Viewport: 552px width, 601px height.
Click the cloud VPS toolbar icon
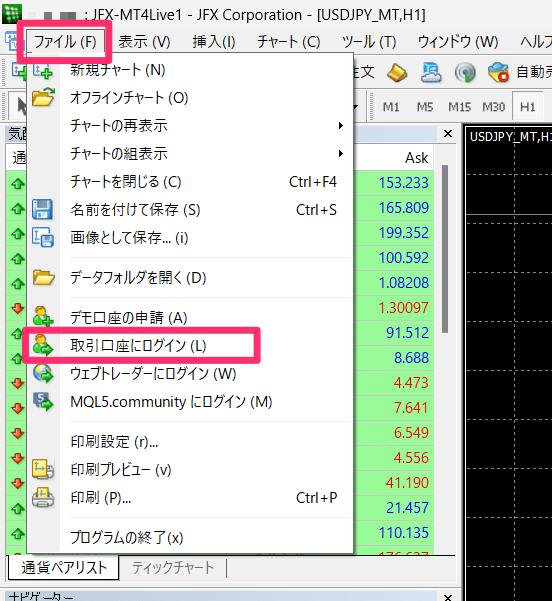pyautogui.click(x=431, y=72)
